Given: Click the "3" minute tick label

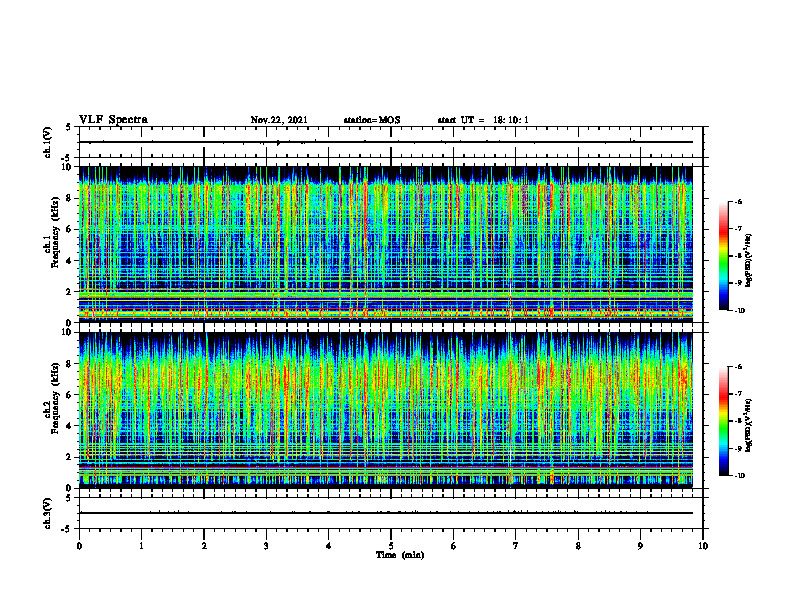Looking at the screenshot, I should point(266,546).
